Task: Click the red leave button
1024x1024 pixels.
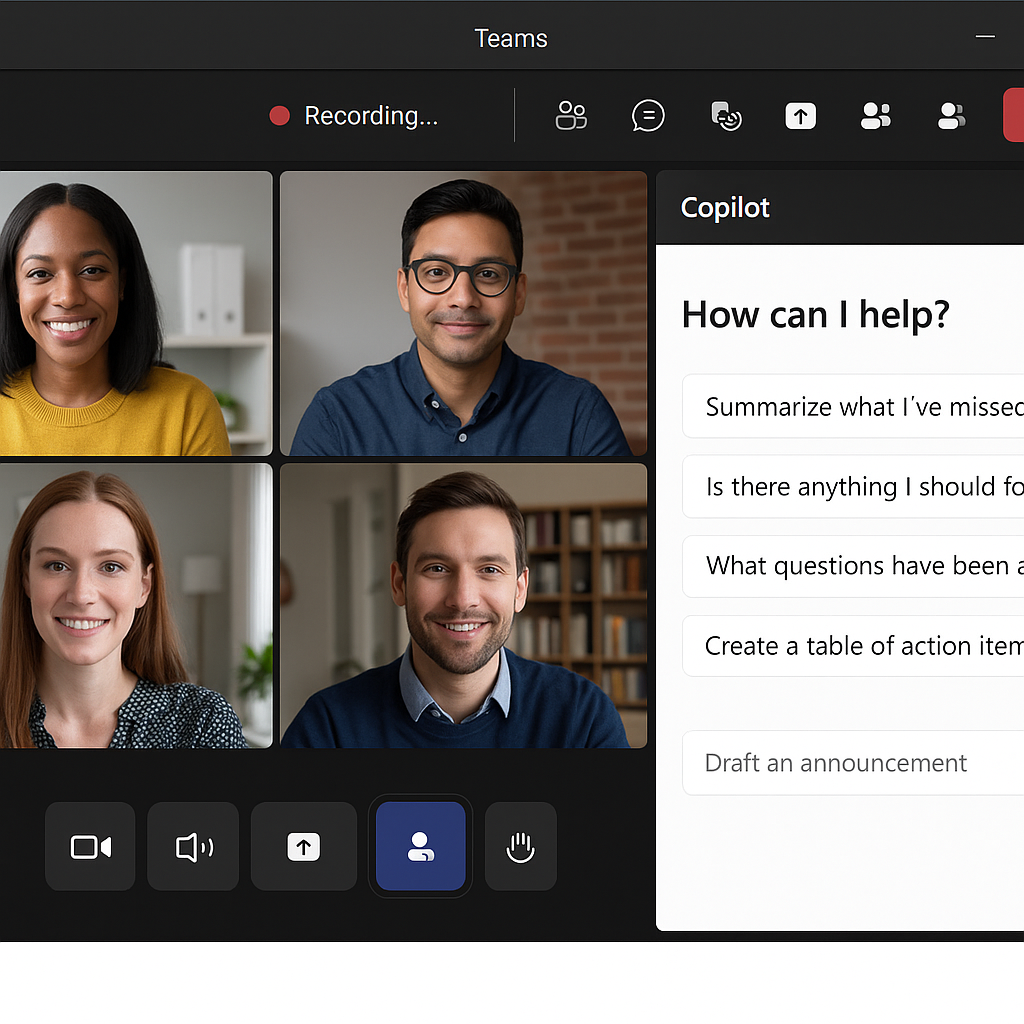Action: pyautogui.click(x=1014, y=115)
